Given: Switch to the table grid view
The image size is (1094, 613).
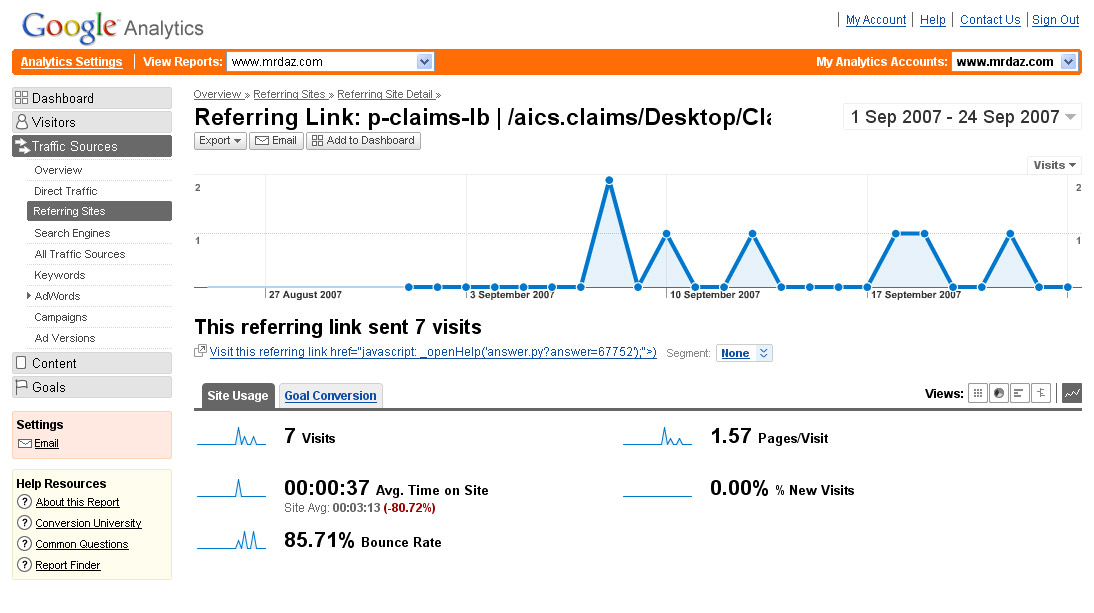Looking at the screenshot, I should [x=978, y=394].
